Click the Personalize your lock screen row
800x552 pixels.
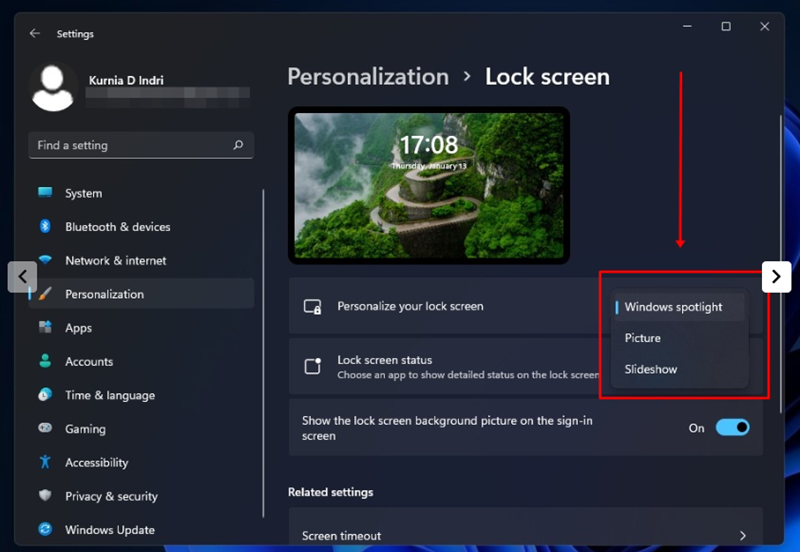pyautogui.click(x=526, y=306)
